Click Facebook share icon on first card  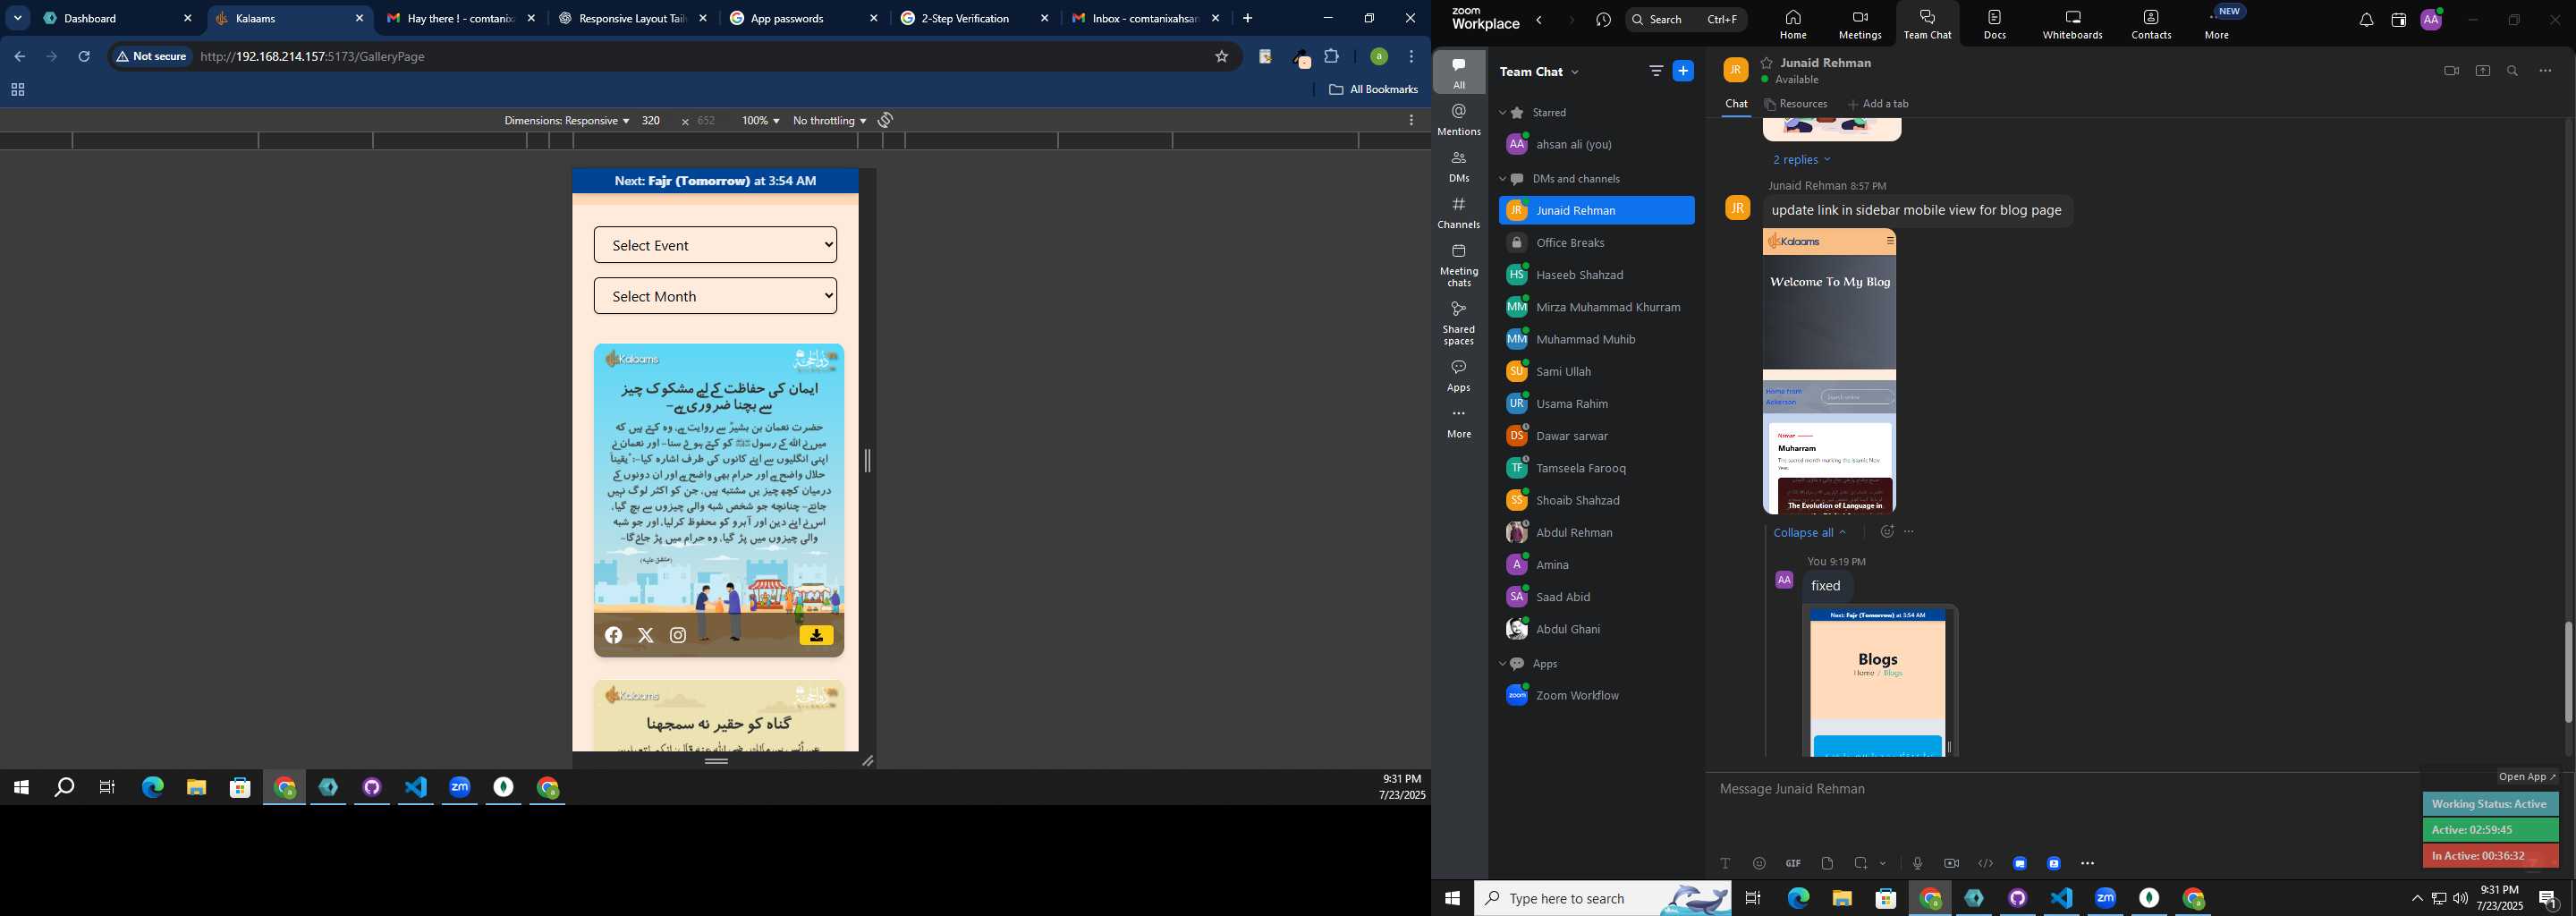pyautogui.click(x=614, y=635)
